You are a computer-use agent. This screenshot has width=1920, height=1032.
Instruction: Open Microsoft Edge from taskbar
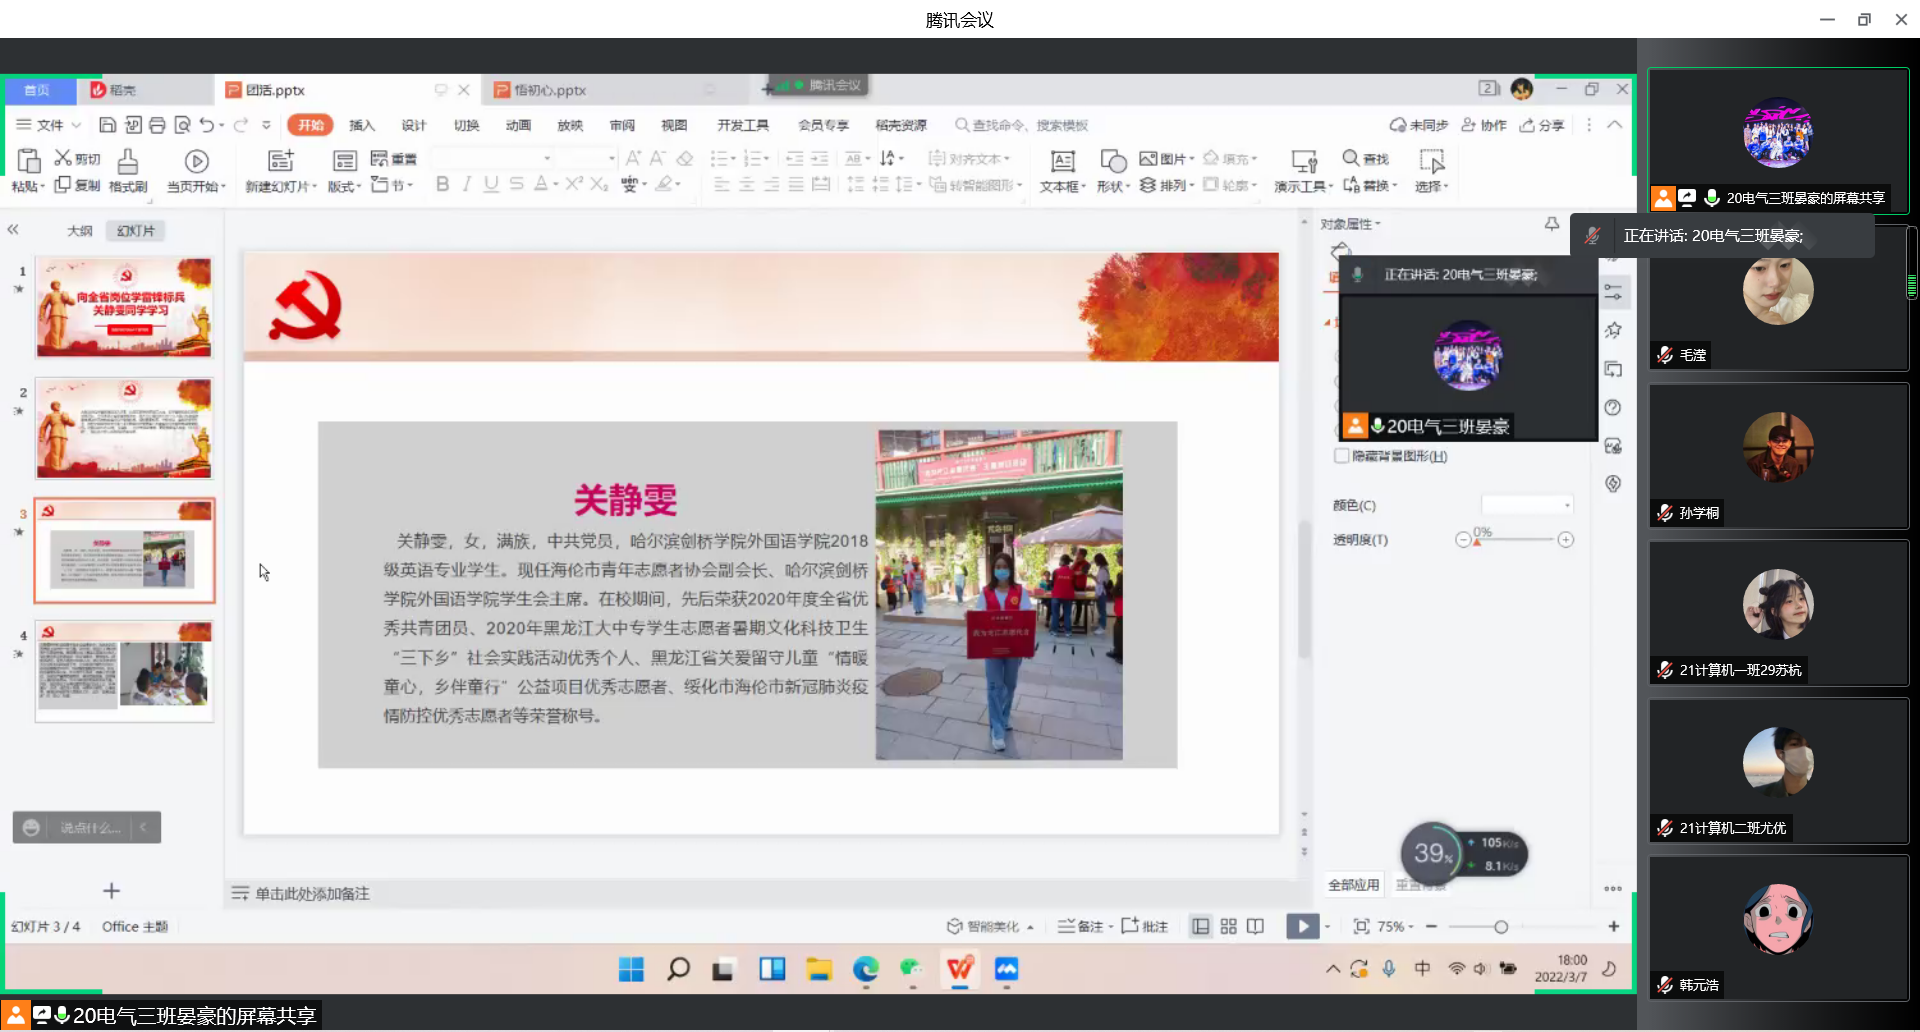click(866, 968)
